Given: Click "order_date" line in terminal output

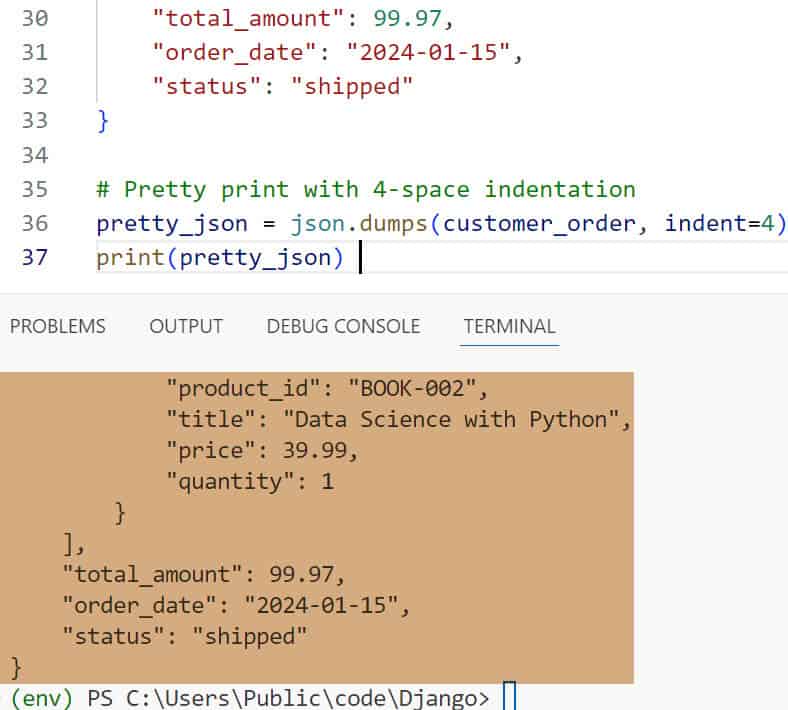Looking at the screenshot, I should tap(236, 605).
